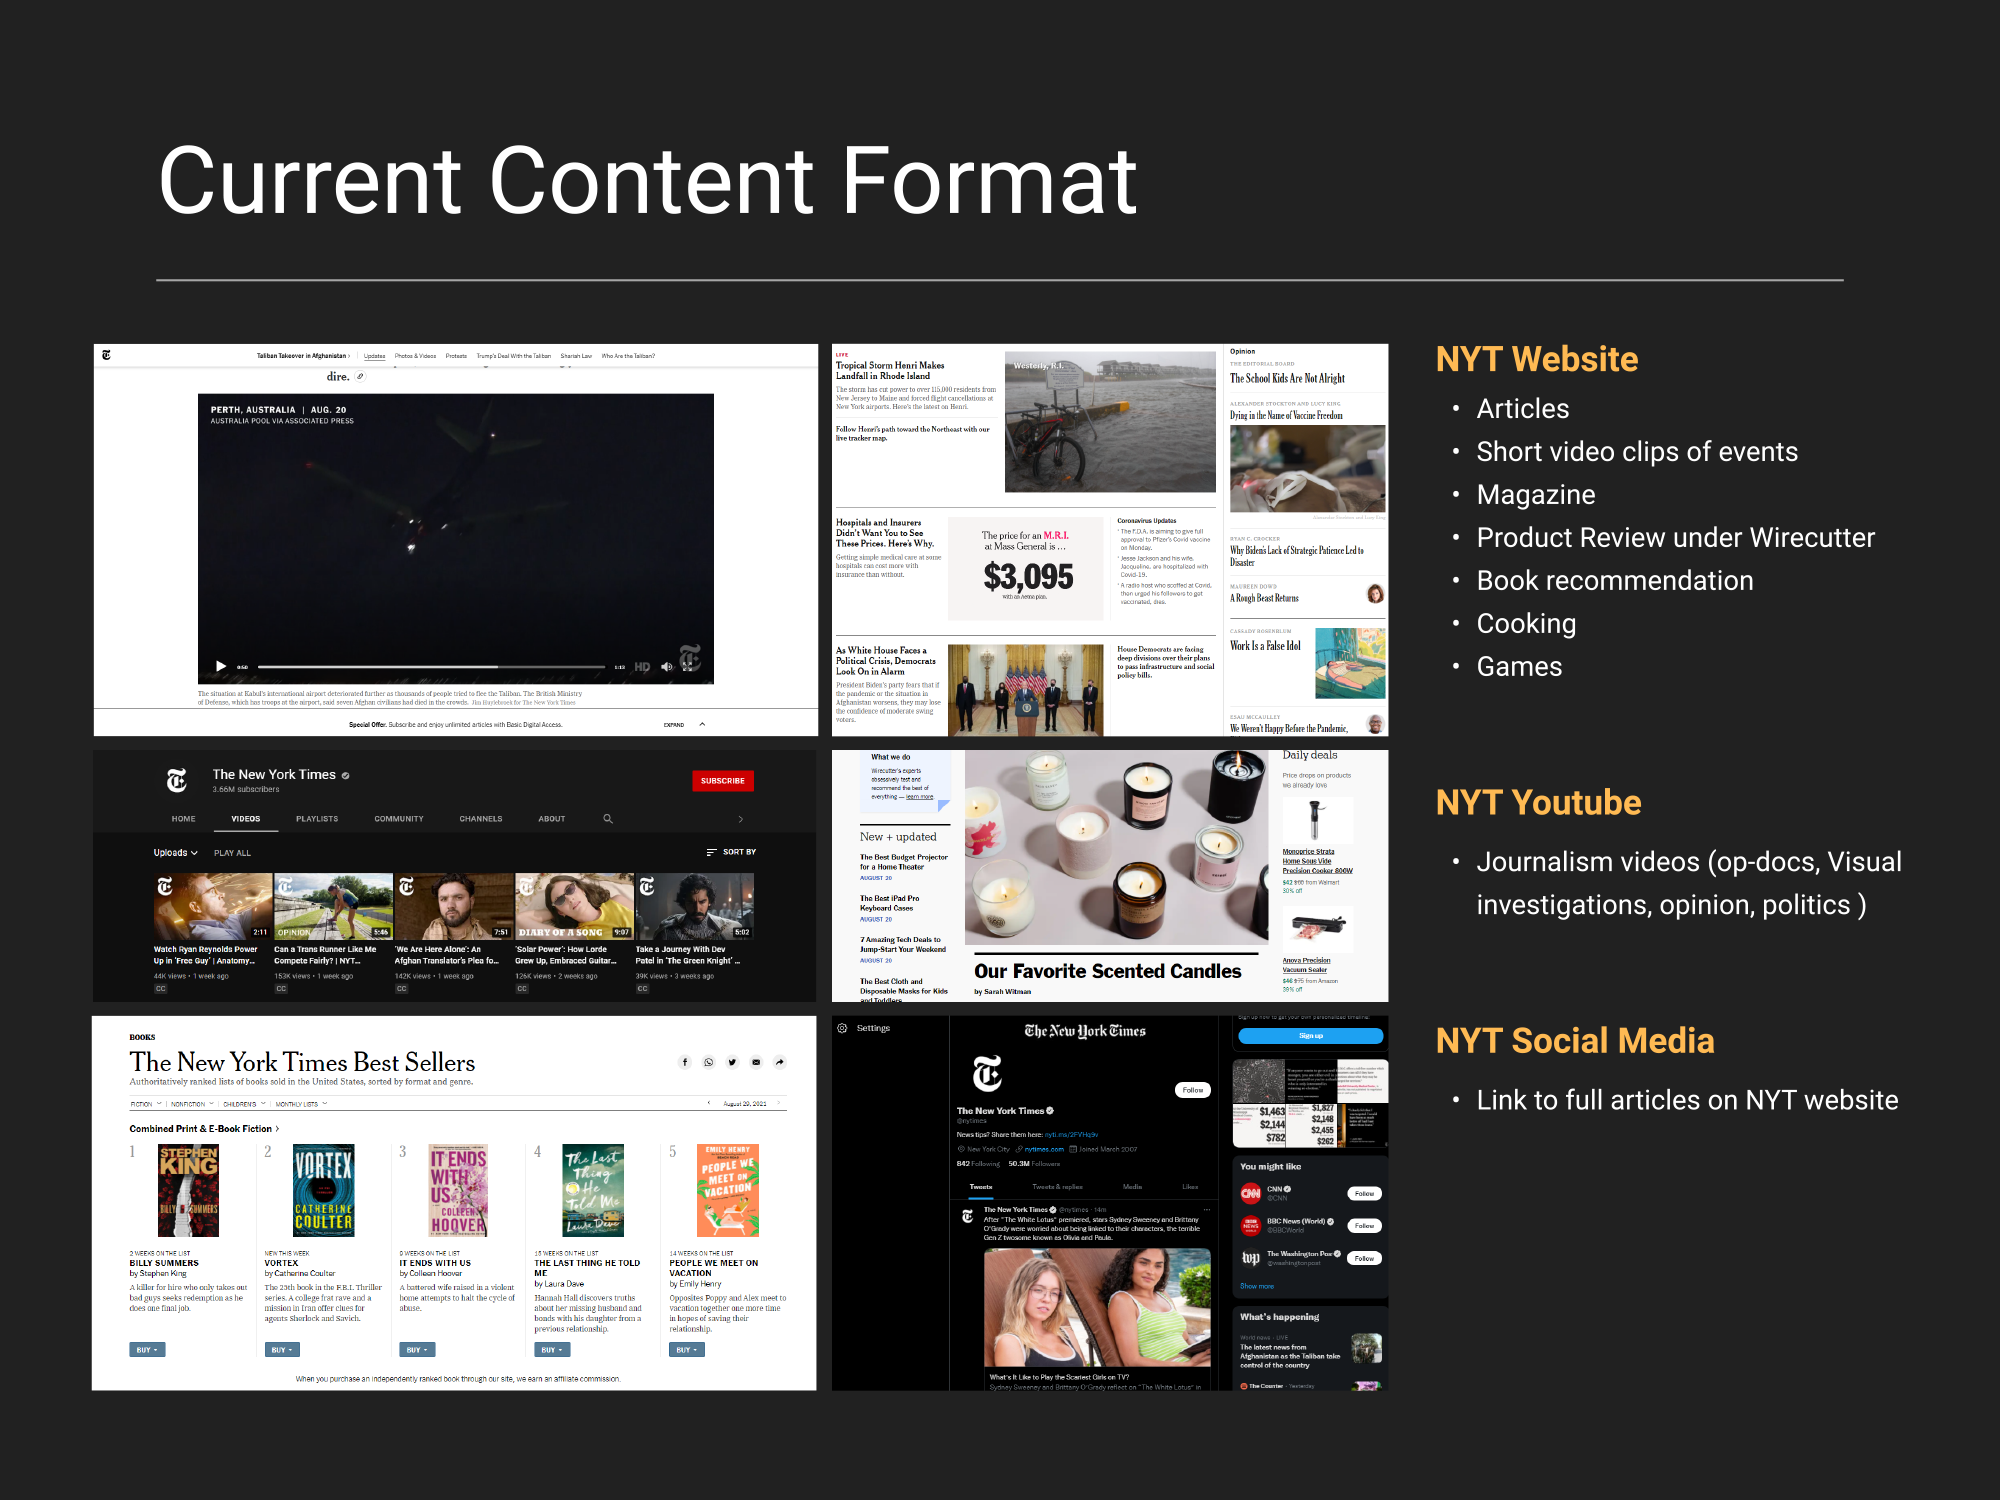Image resolution: width=2000 pixels, height=1500 pixels.
Task: Expand the Monthly Lists dropdown
Action: click(x=301, y=1104)
